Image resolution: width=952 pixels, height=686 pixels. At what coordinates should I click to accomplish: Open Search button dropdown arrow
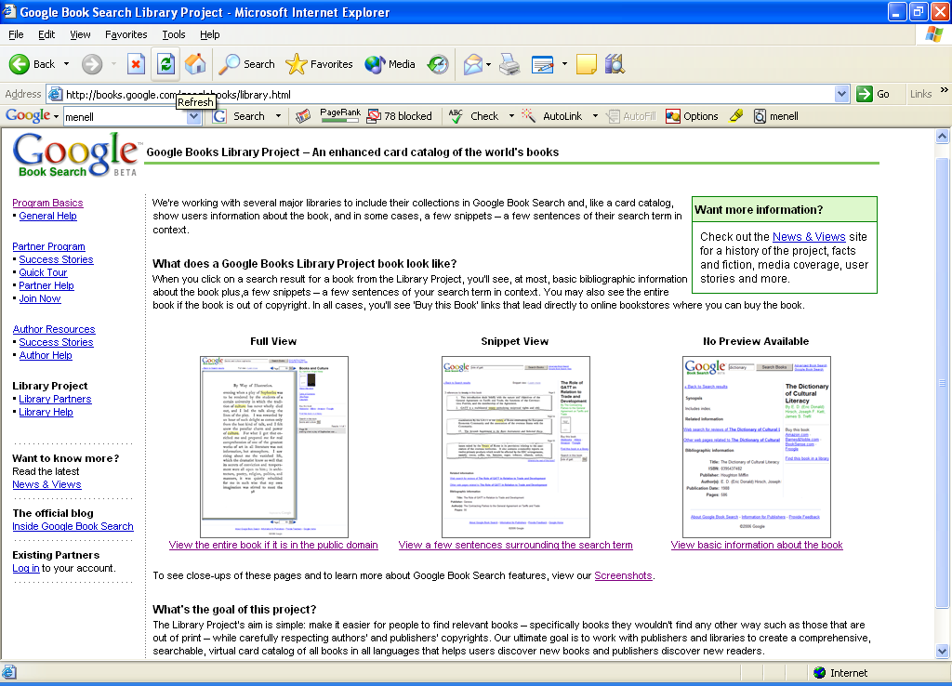pyautogui.click(x=278, y=116)
